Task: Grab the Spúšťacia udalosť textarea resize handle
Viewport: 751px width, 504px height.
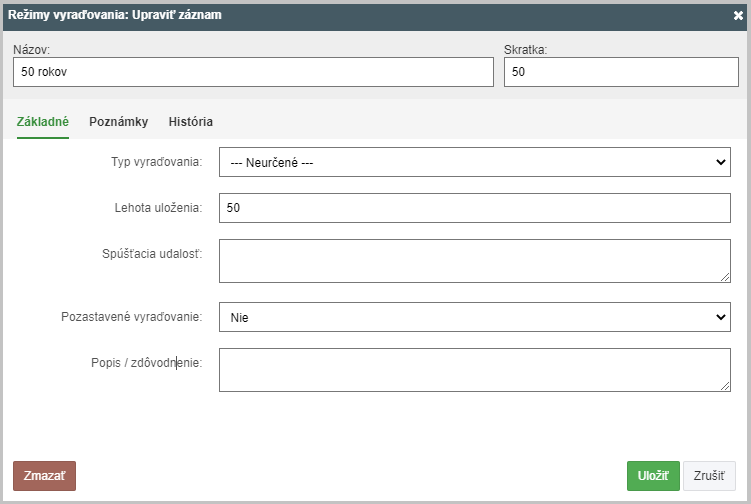Action: tap(725, 277)
